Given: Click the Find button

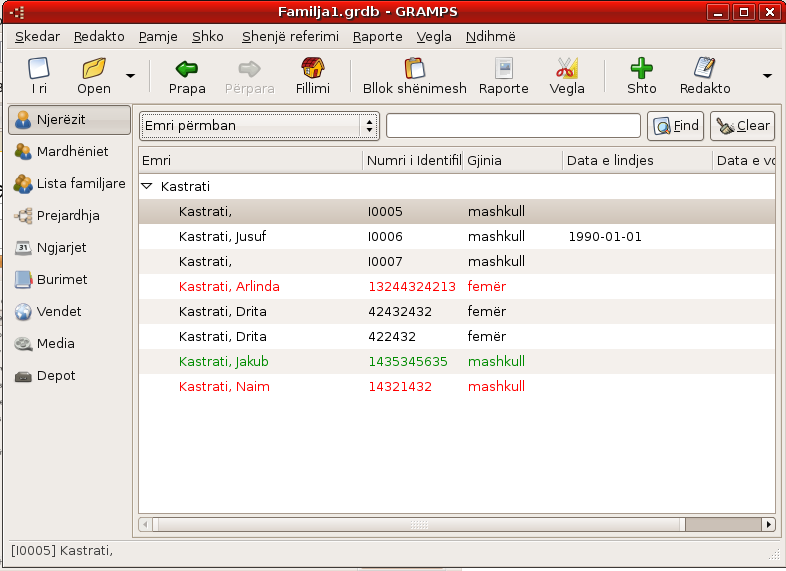Looking at the screenshot, I should click(x=676, y=125).
